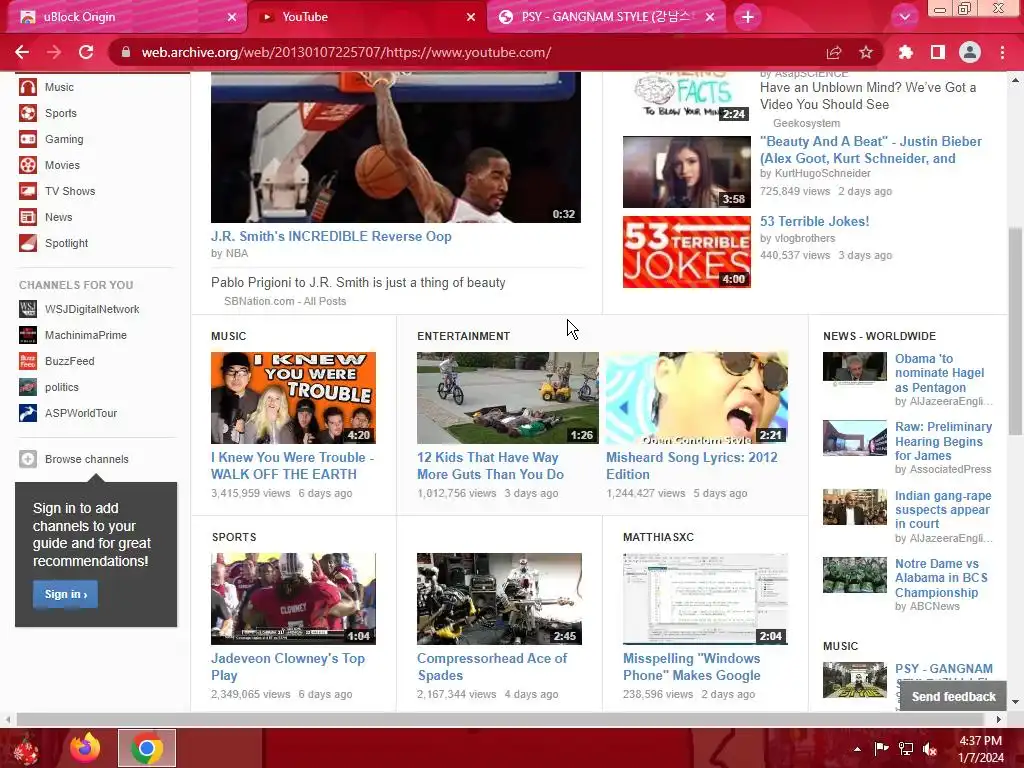Click the share page icon in address bar
The width and height of the screenshot is (1024, 768).
(x=834, y=52)
